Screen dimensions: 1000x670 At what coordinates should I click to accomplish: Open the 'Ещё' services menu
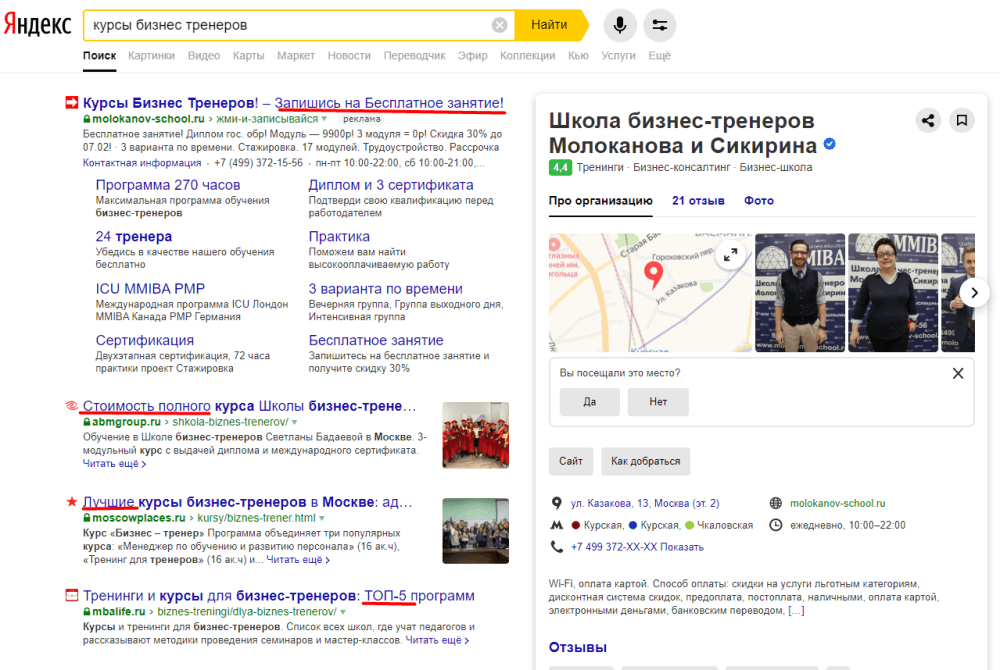[x=659, y=55]
